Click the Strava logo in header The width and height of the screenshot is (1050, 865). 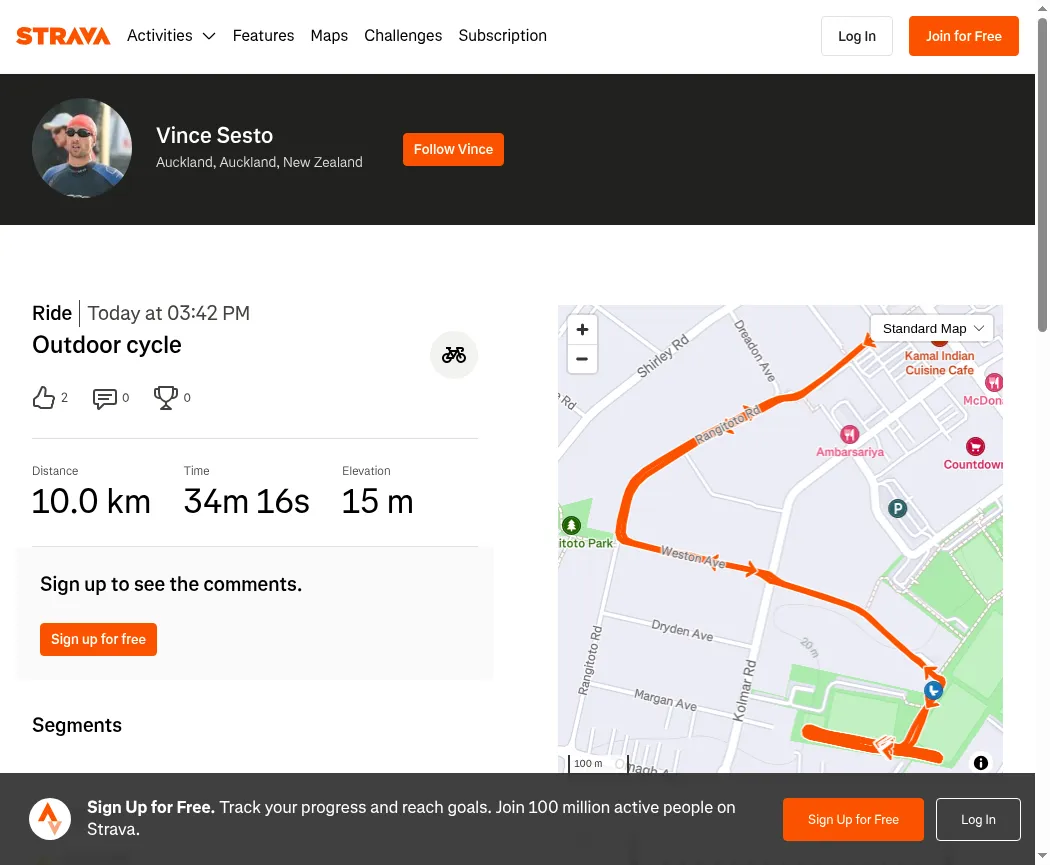tap(63, 36)
